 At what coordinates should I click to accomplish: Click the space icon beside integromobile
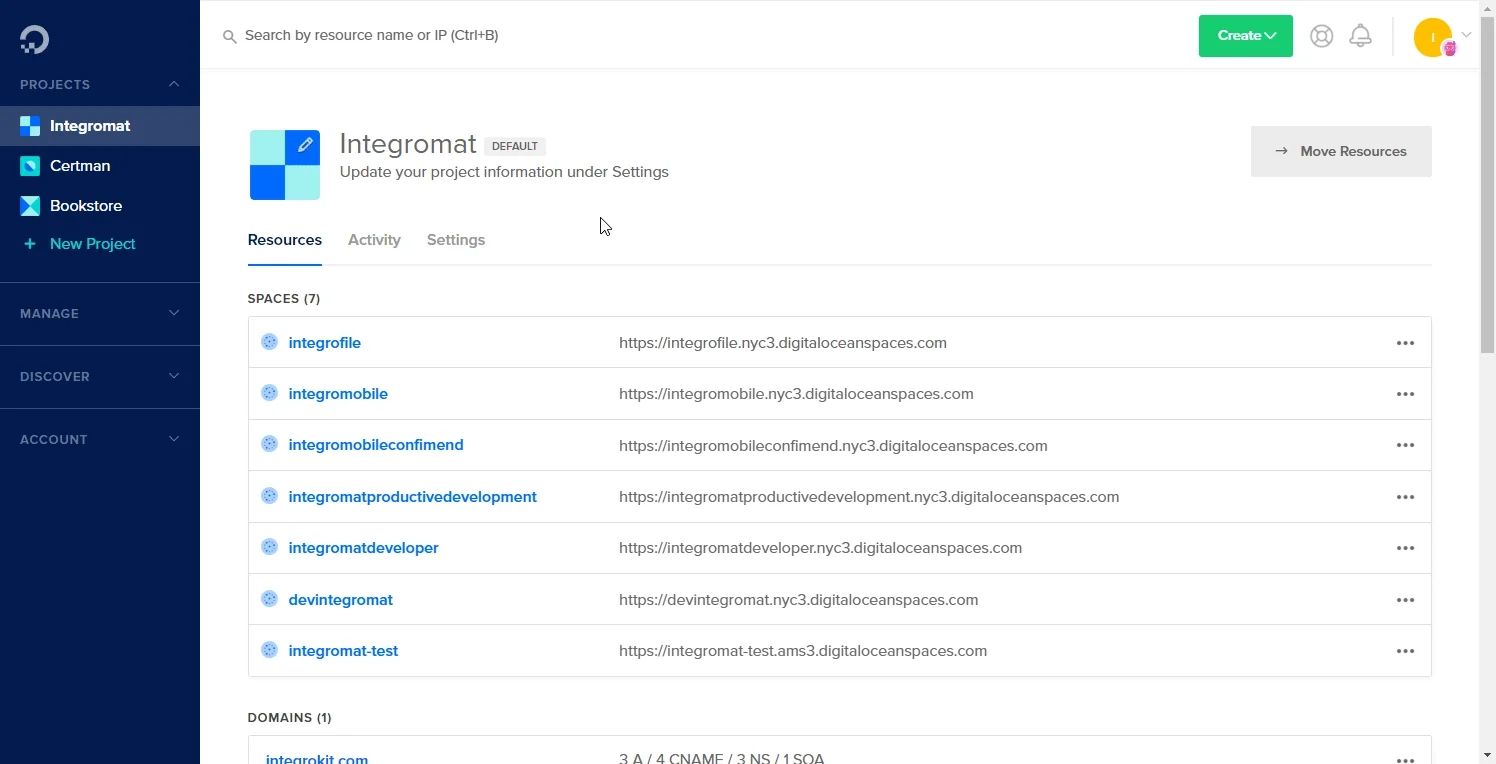click(x=269, y=393)
